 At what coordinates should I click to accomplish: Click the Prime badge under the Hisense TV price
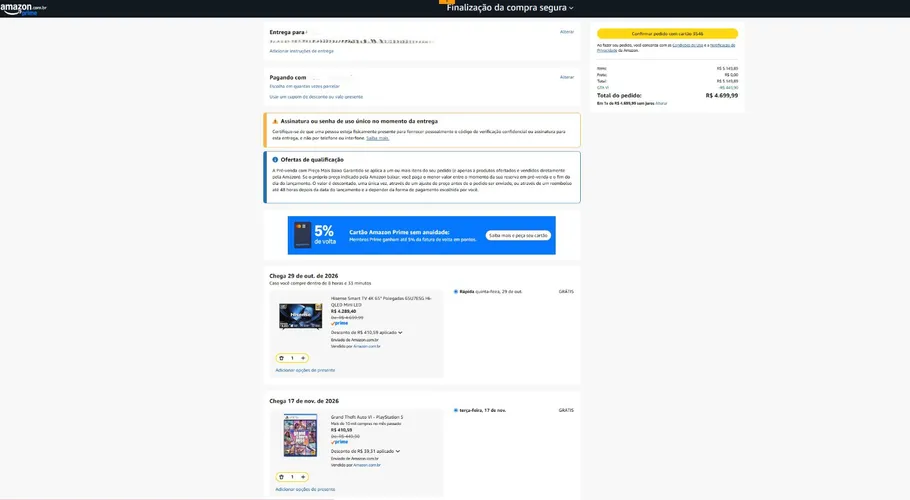point(340,323)
